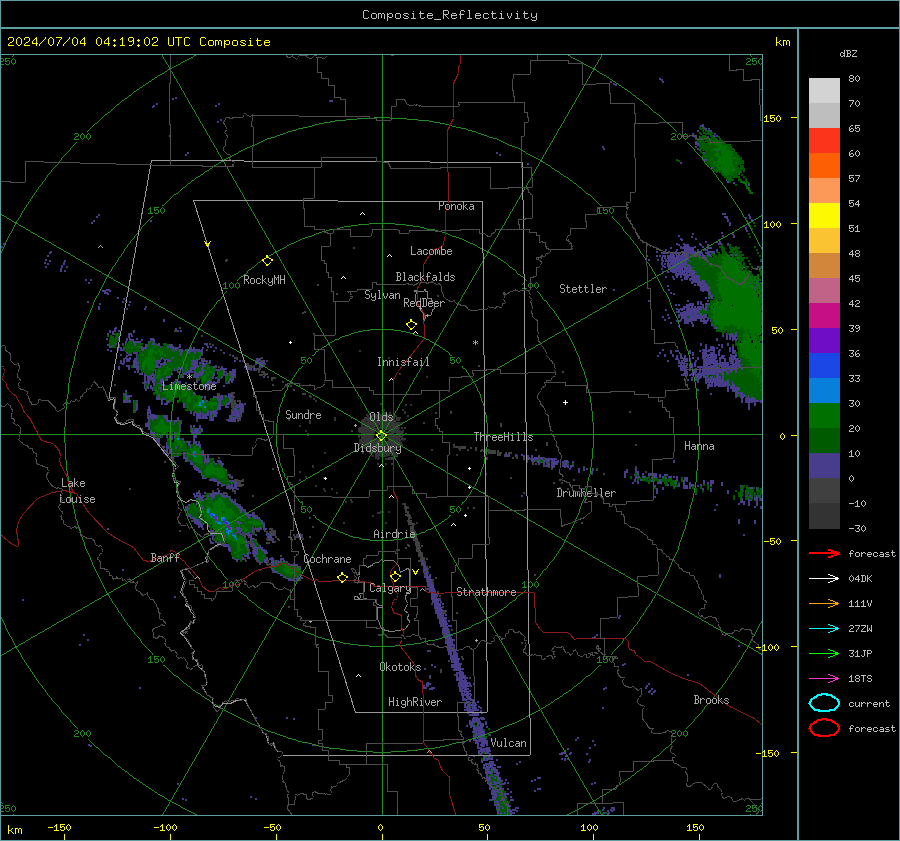Select the HighRiver map label
This screenshot has width=900, height=841.
[415, 702]
